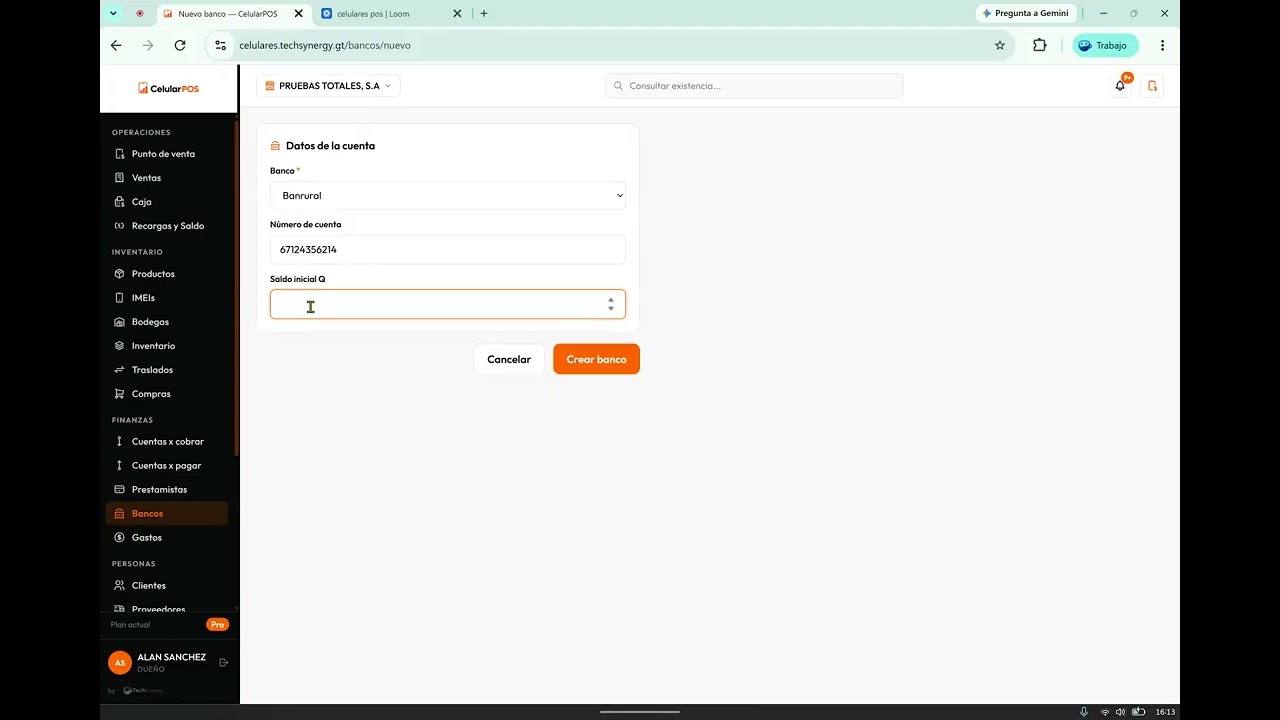
Task: Click the ALAN SANCHEZ user profile
Action: tap(171, 662)
